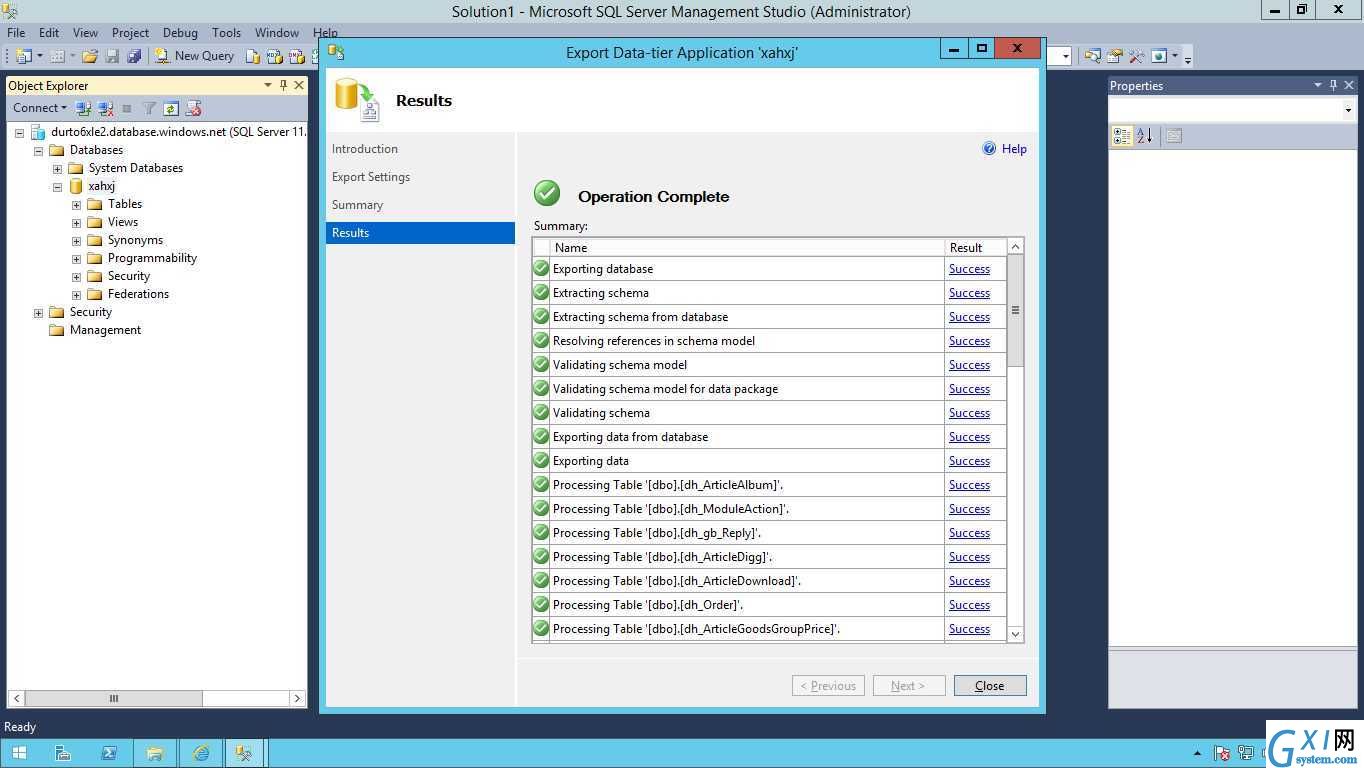Image resolution: width=1364 pixels, height=768 pixels.
Task: Open Success link for Exporting database
Action: (969, 269)
